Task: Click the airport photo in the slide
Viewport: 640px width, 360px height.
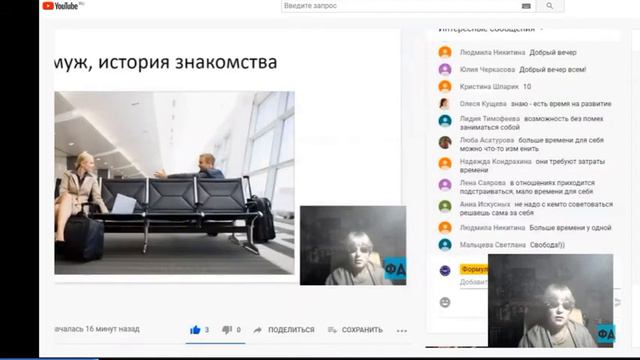Action: coord(174,182)
